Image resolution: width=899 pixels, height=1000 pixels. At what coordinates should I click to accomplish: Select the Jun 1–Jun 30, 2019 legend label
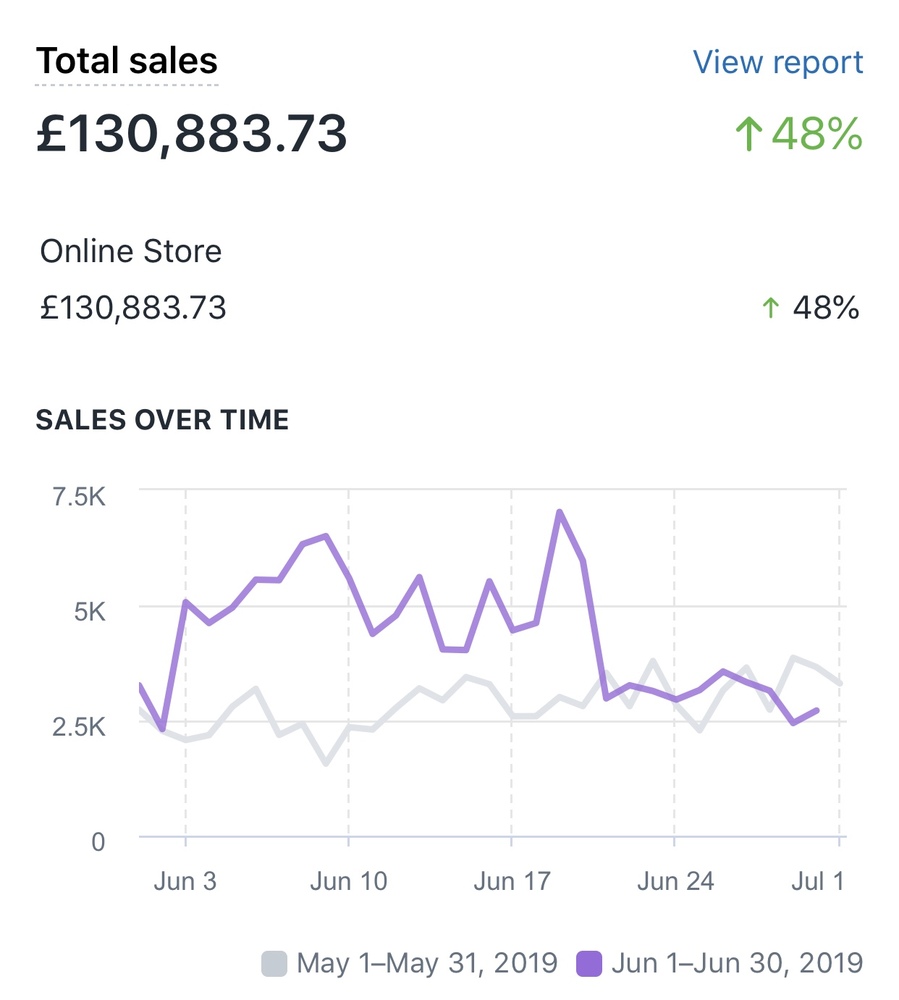(x=736, y=963)
